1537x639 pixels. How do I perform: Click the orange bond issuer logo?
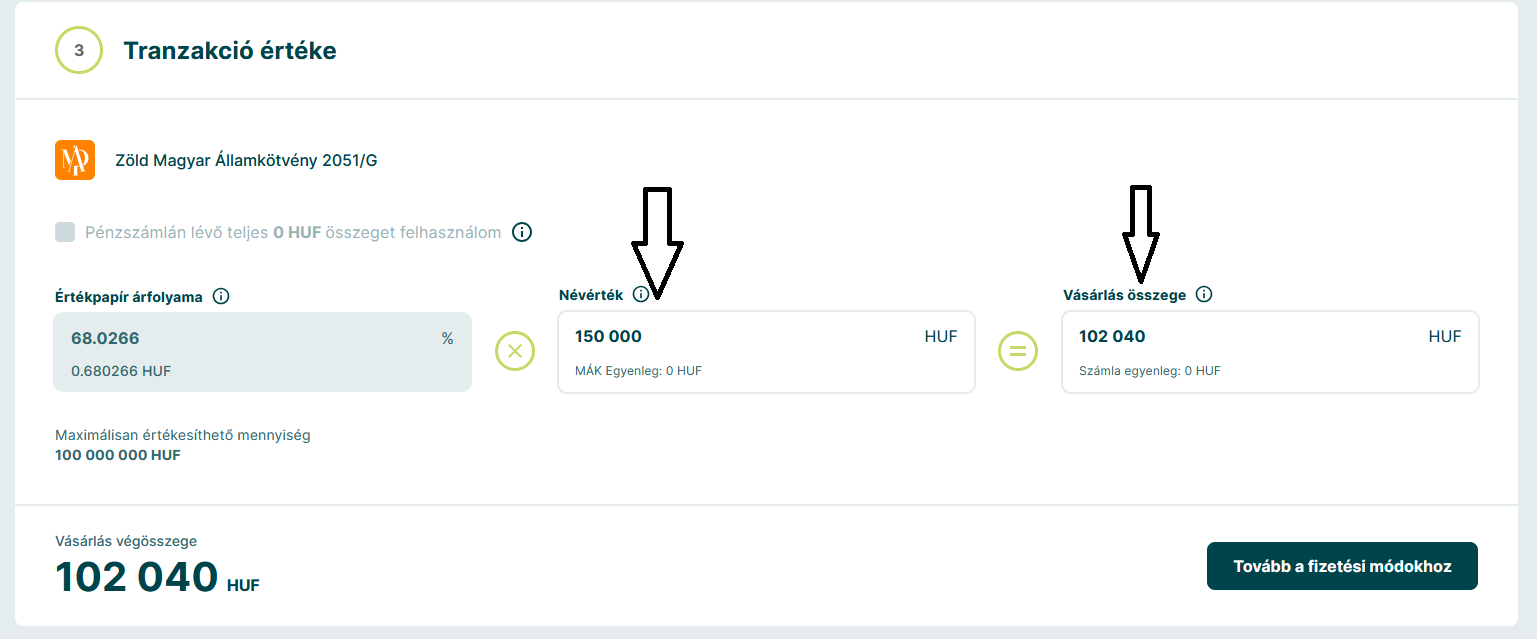tap(75, 160)
